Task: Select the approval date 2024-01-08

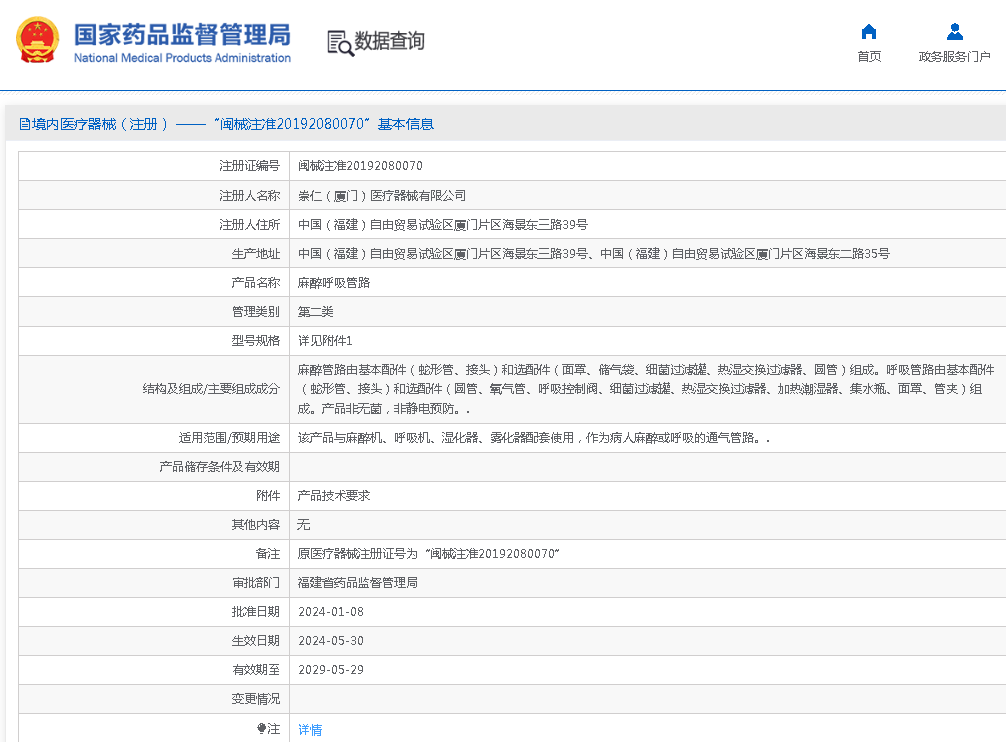Action: click(331, 612)
